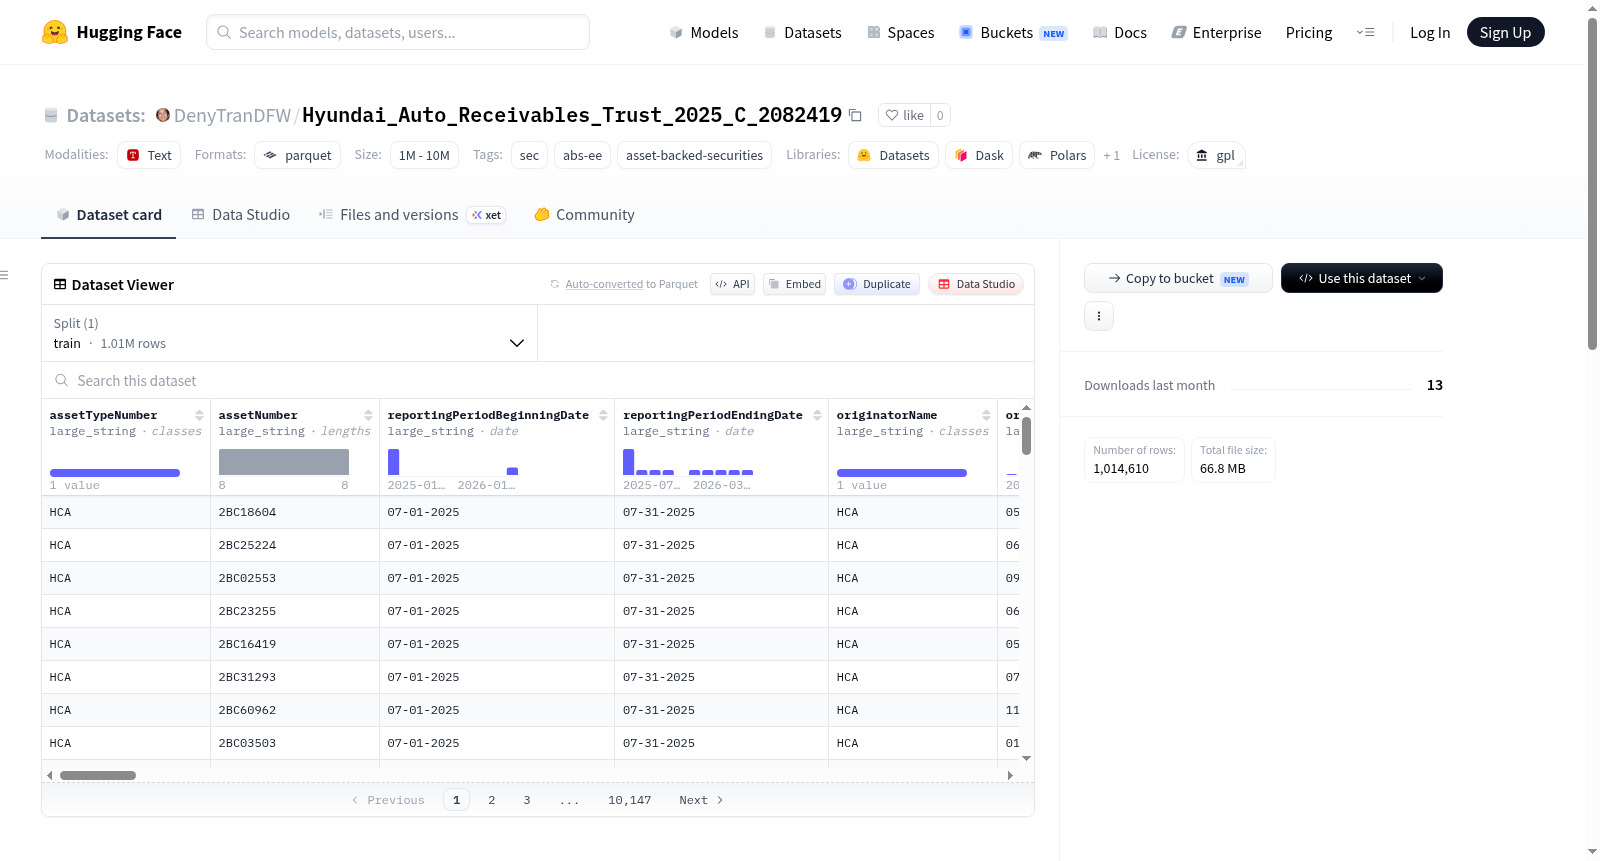
Task: Click the sec tag
Action: 529,155
